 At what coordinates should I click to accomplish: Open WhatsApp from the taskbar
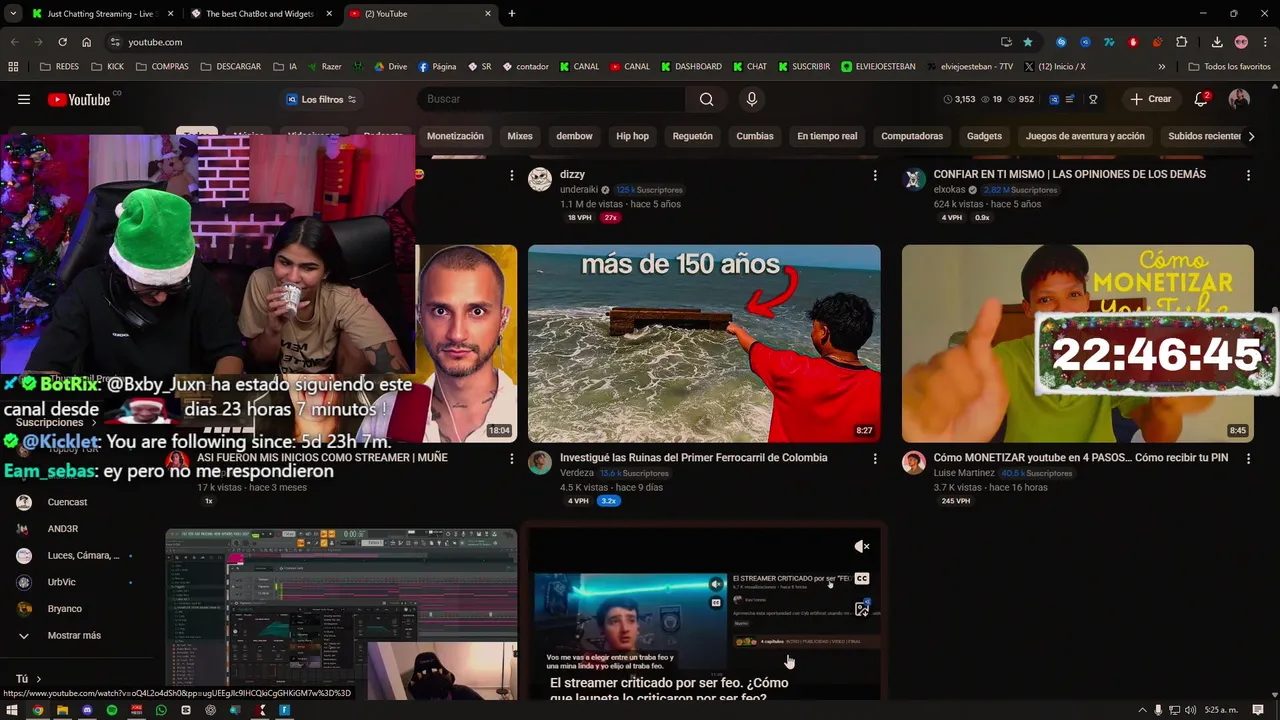(161, 710)
